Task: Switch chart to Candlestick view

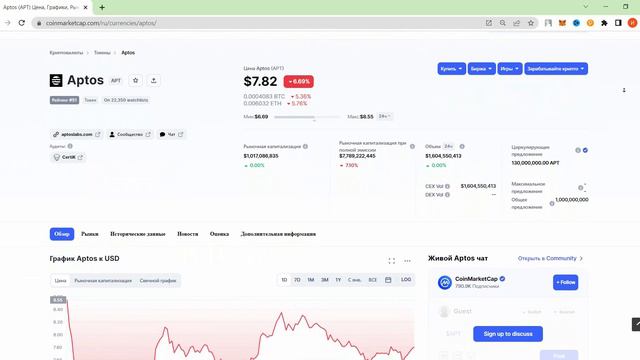Action: 158,280
